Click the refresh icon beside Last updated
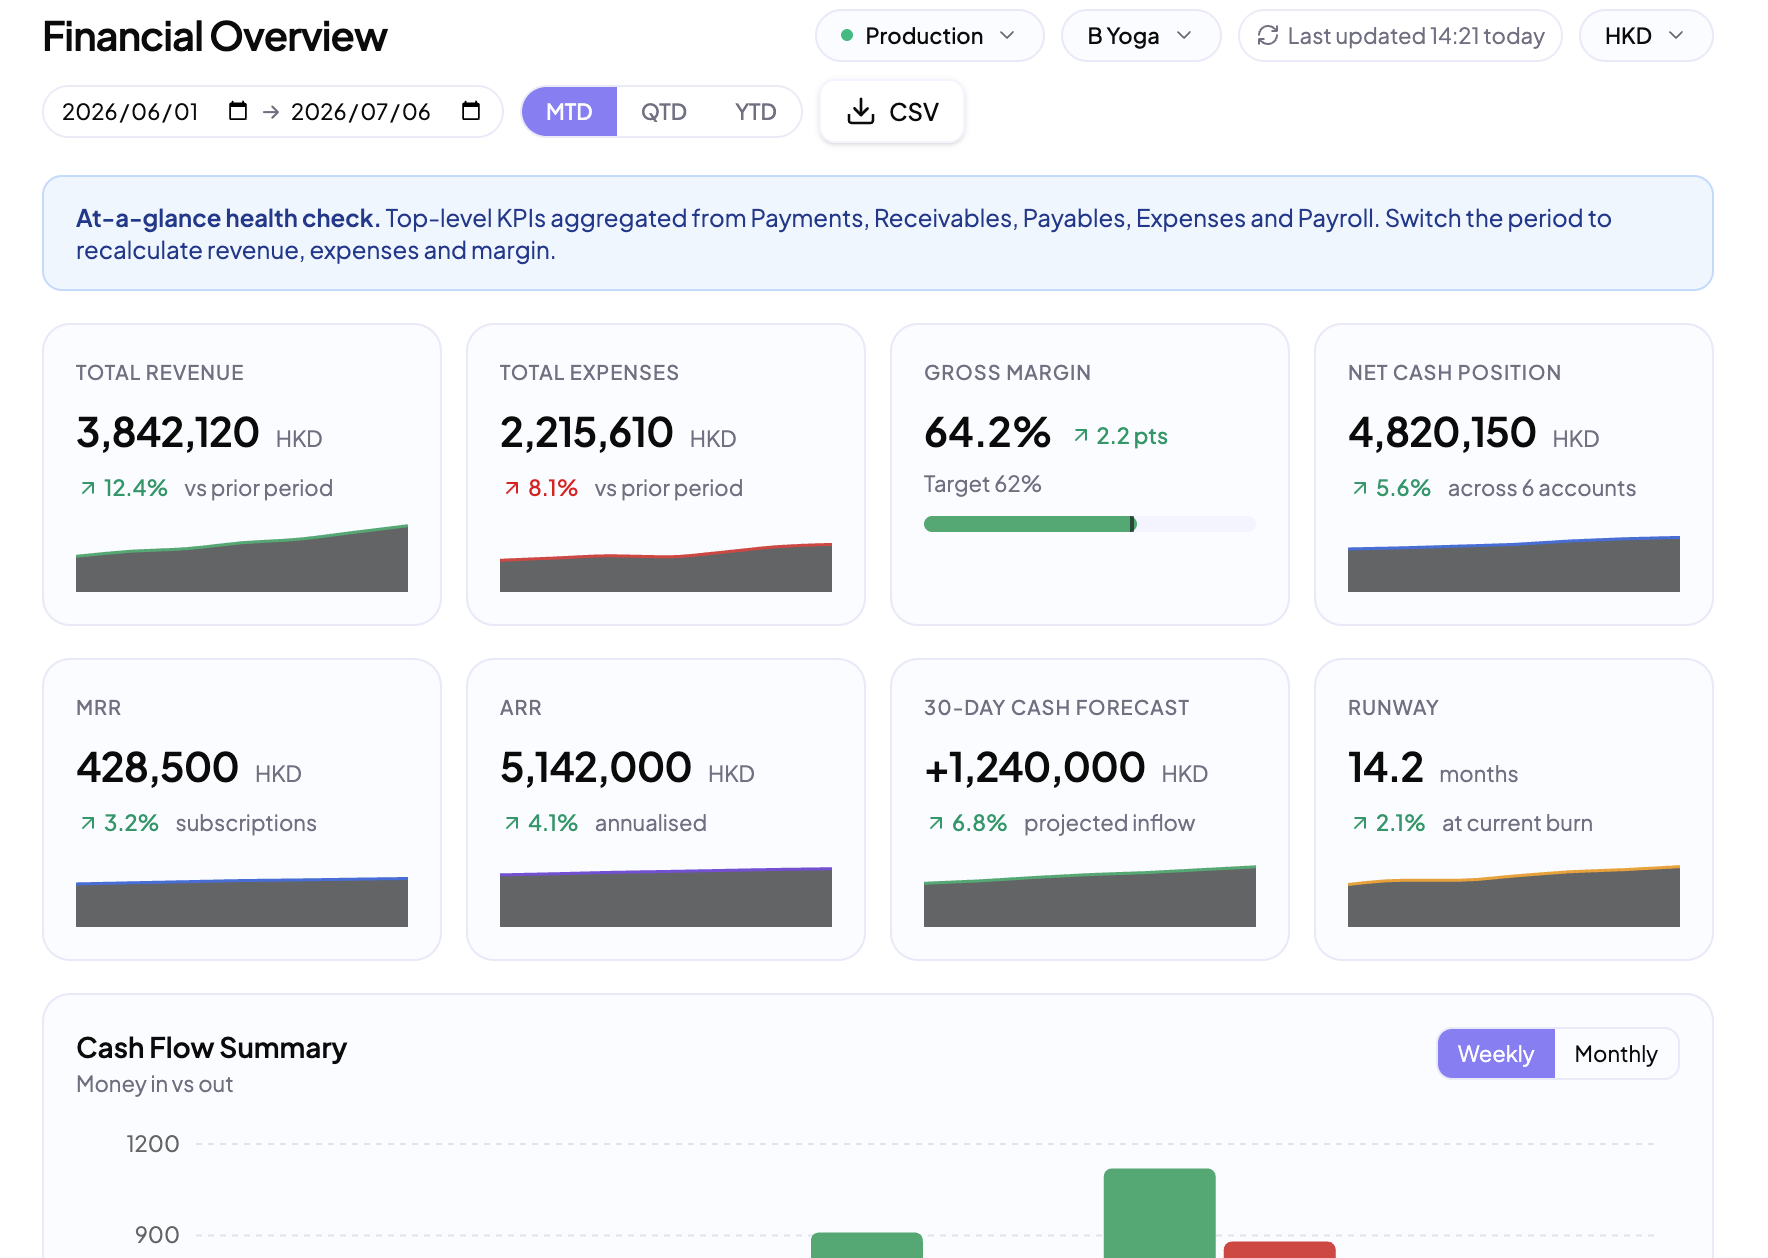1768x1258 pixels. [1268, 36]
